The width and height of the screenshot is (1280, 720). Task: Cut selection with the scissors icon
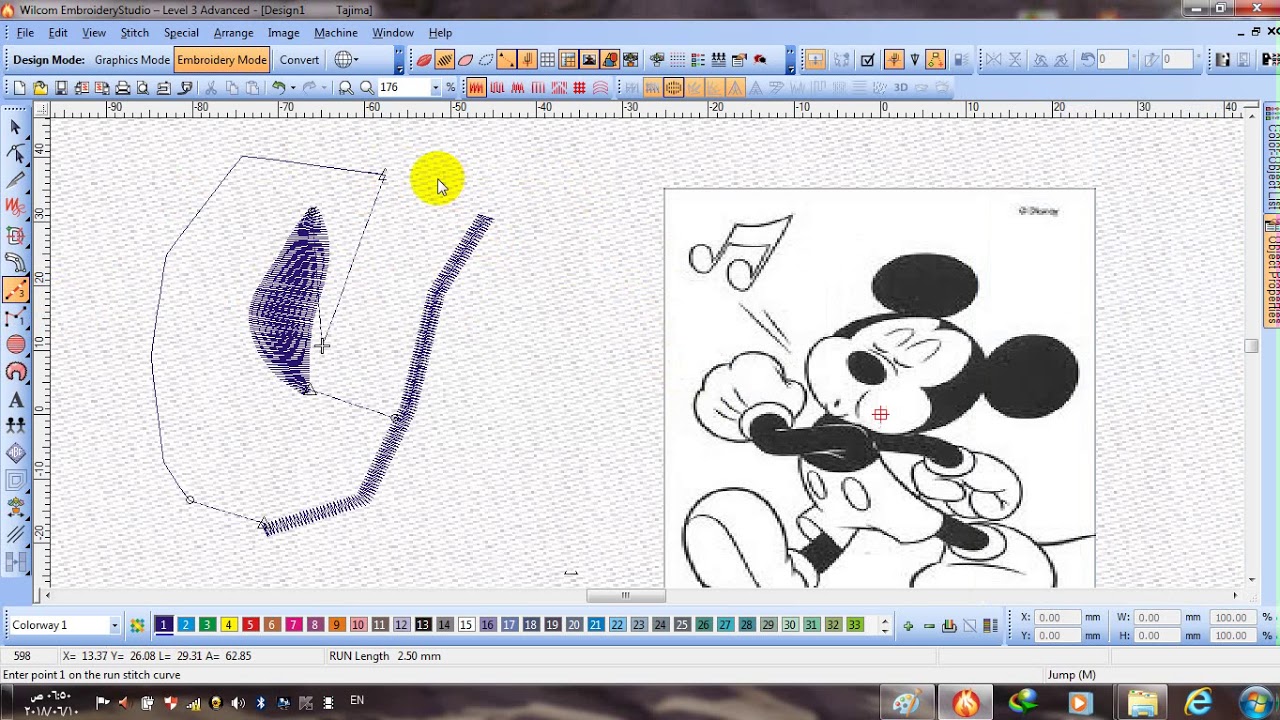211,88
